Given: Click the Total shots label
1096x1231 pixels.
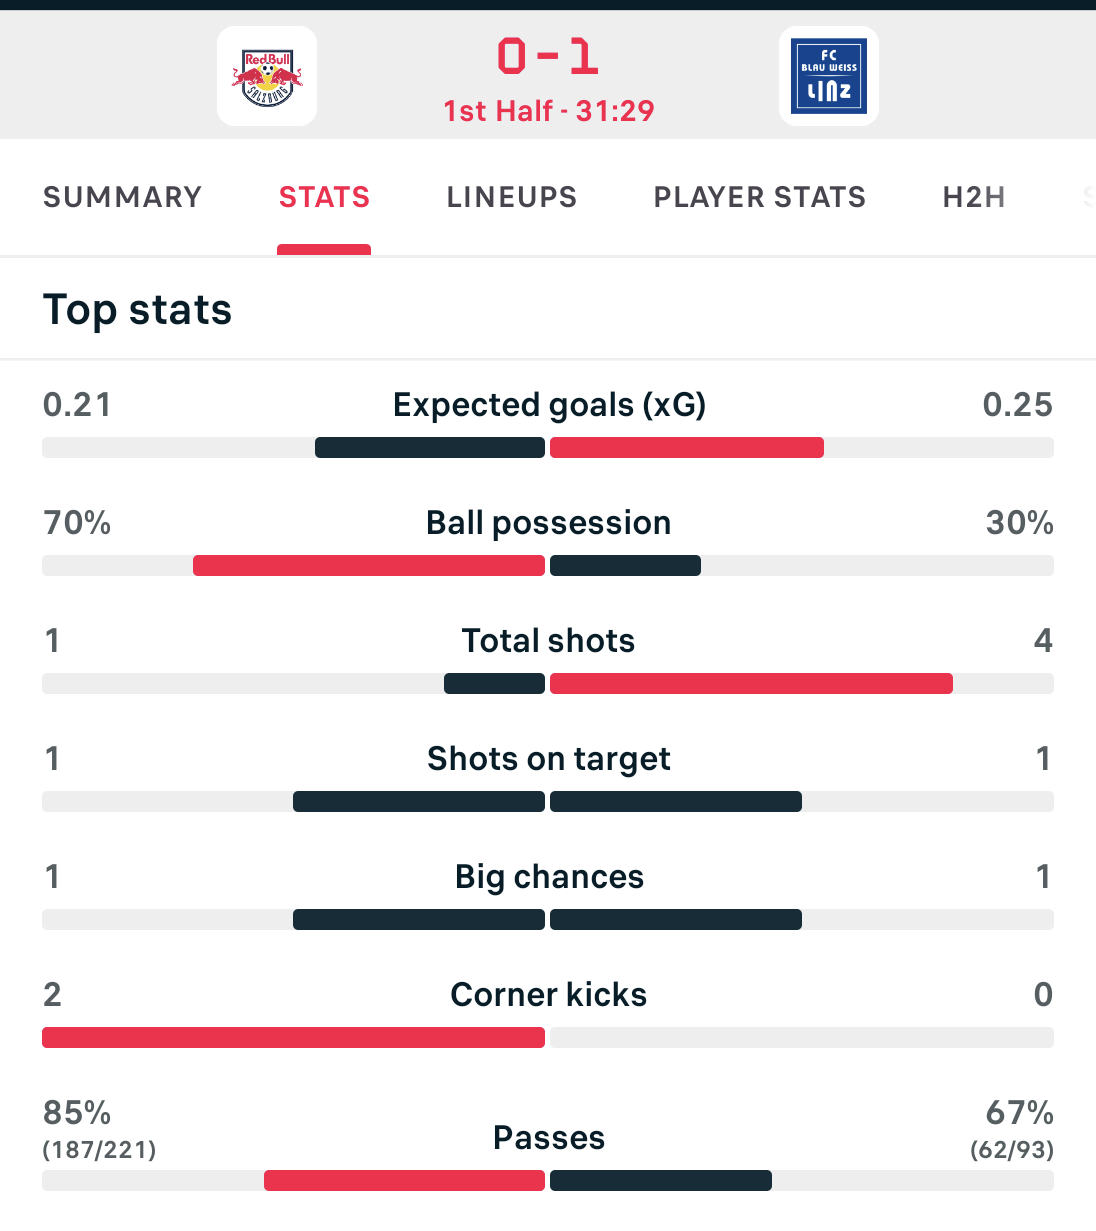Looking at the screenshot, I should 548,641.
